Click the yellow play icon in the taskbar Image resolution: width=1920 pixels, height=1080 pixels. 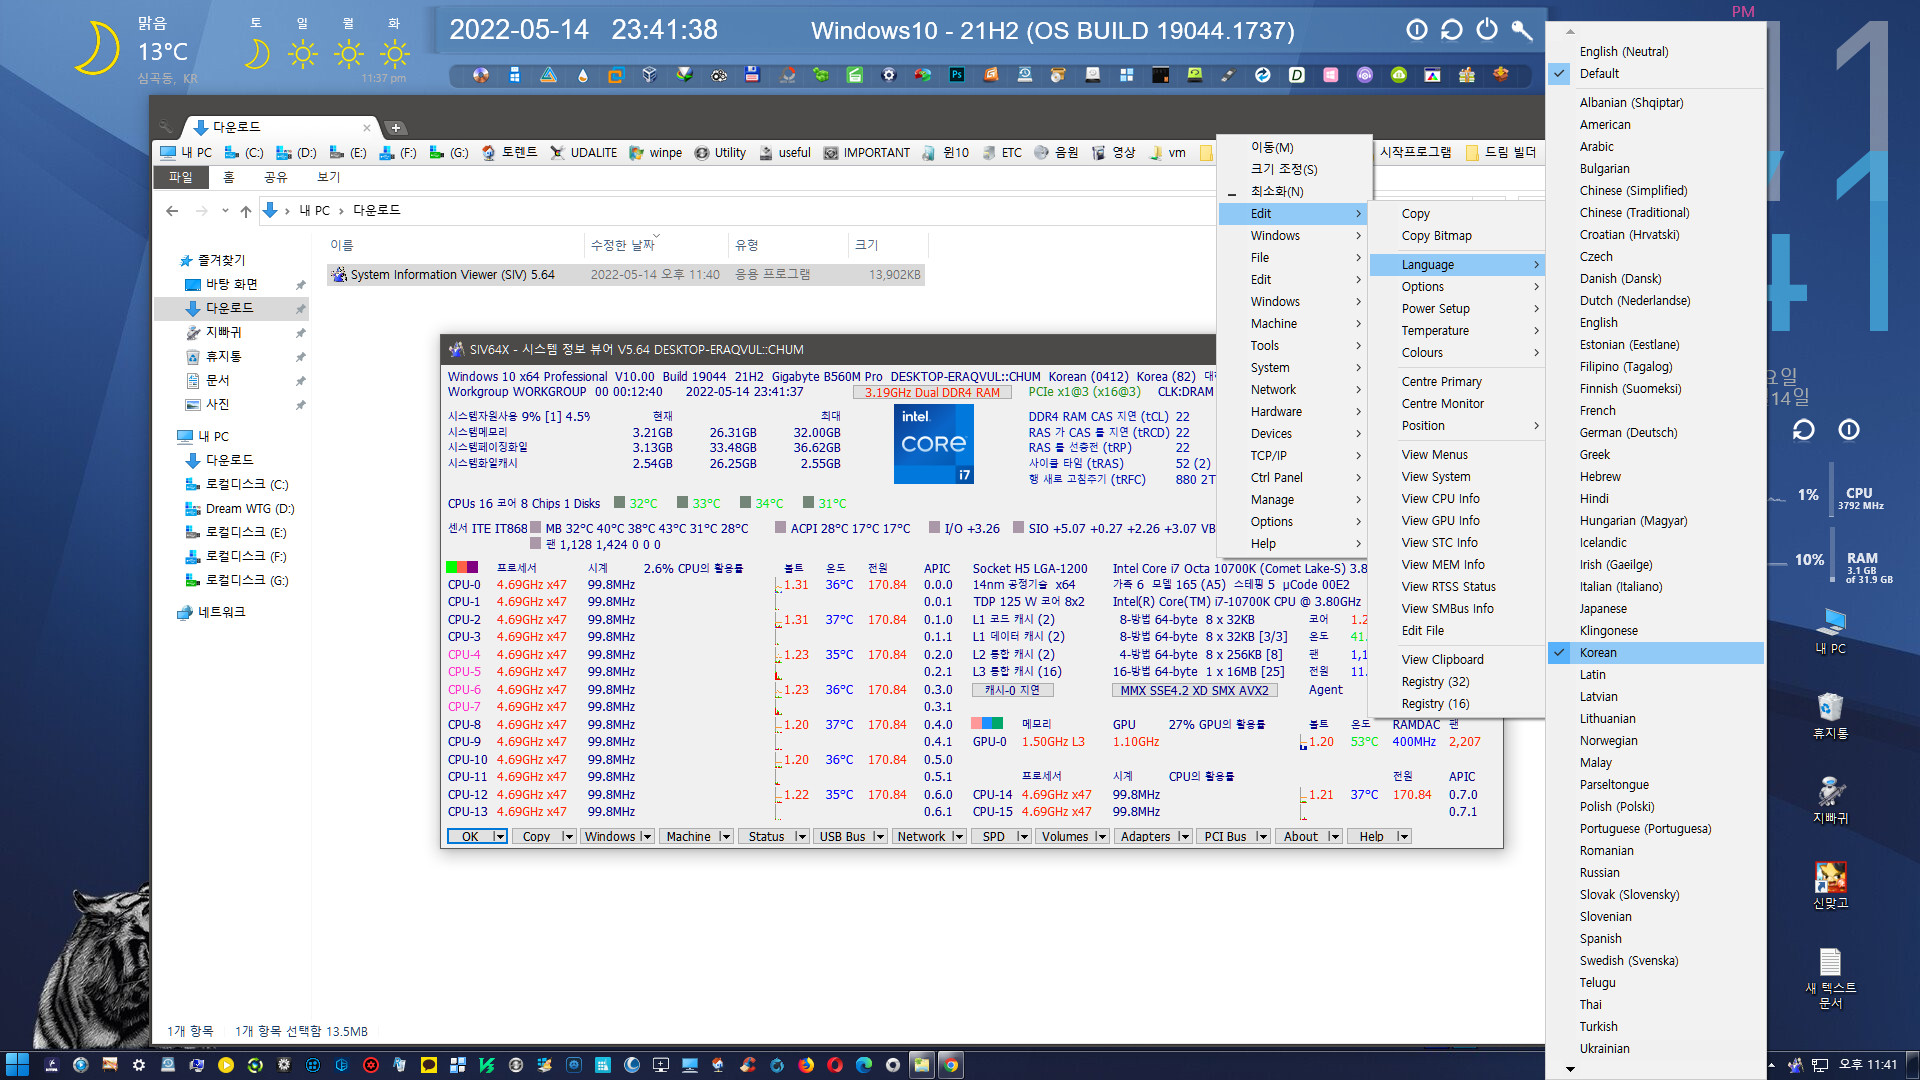[x=226, y=1065]
